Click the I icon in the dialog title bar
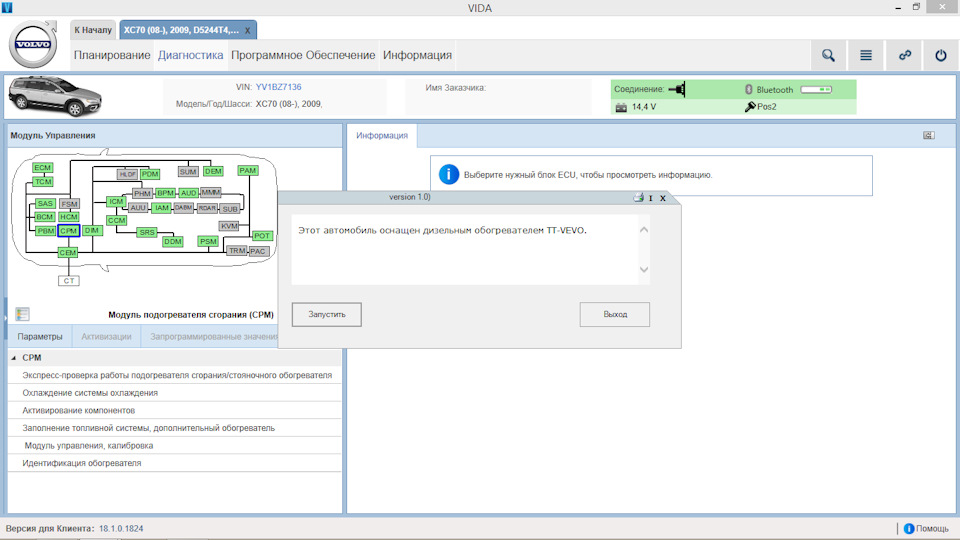The image size is (960, 540). 651,198
